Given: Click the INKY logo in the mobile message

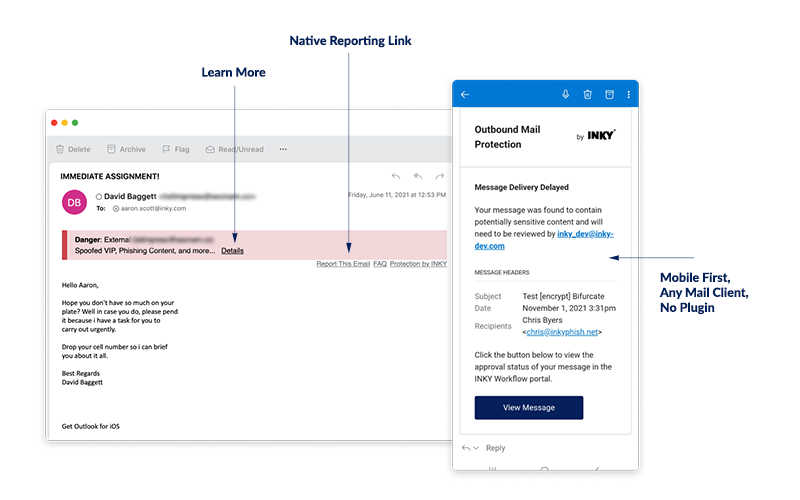Looking at the screenshot, I should click(601, 135).
